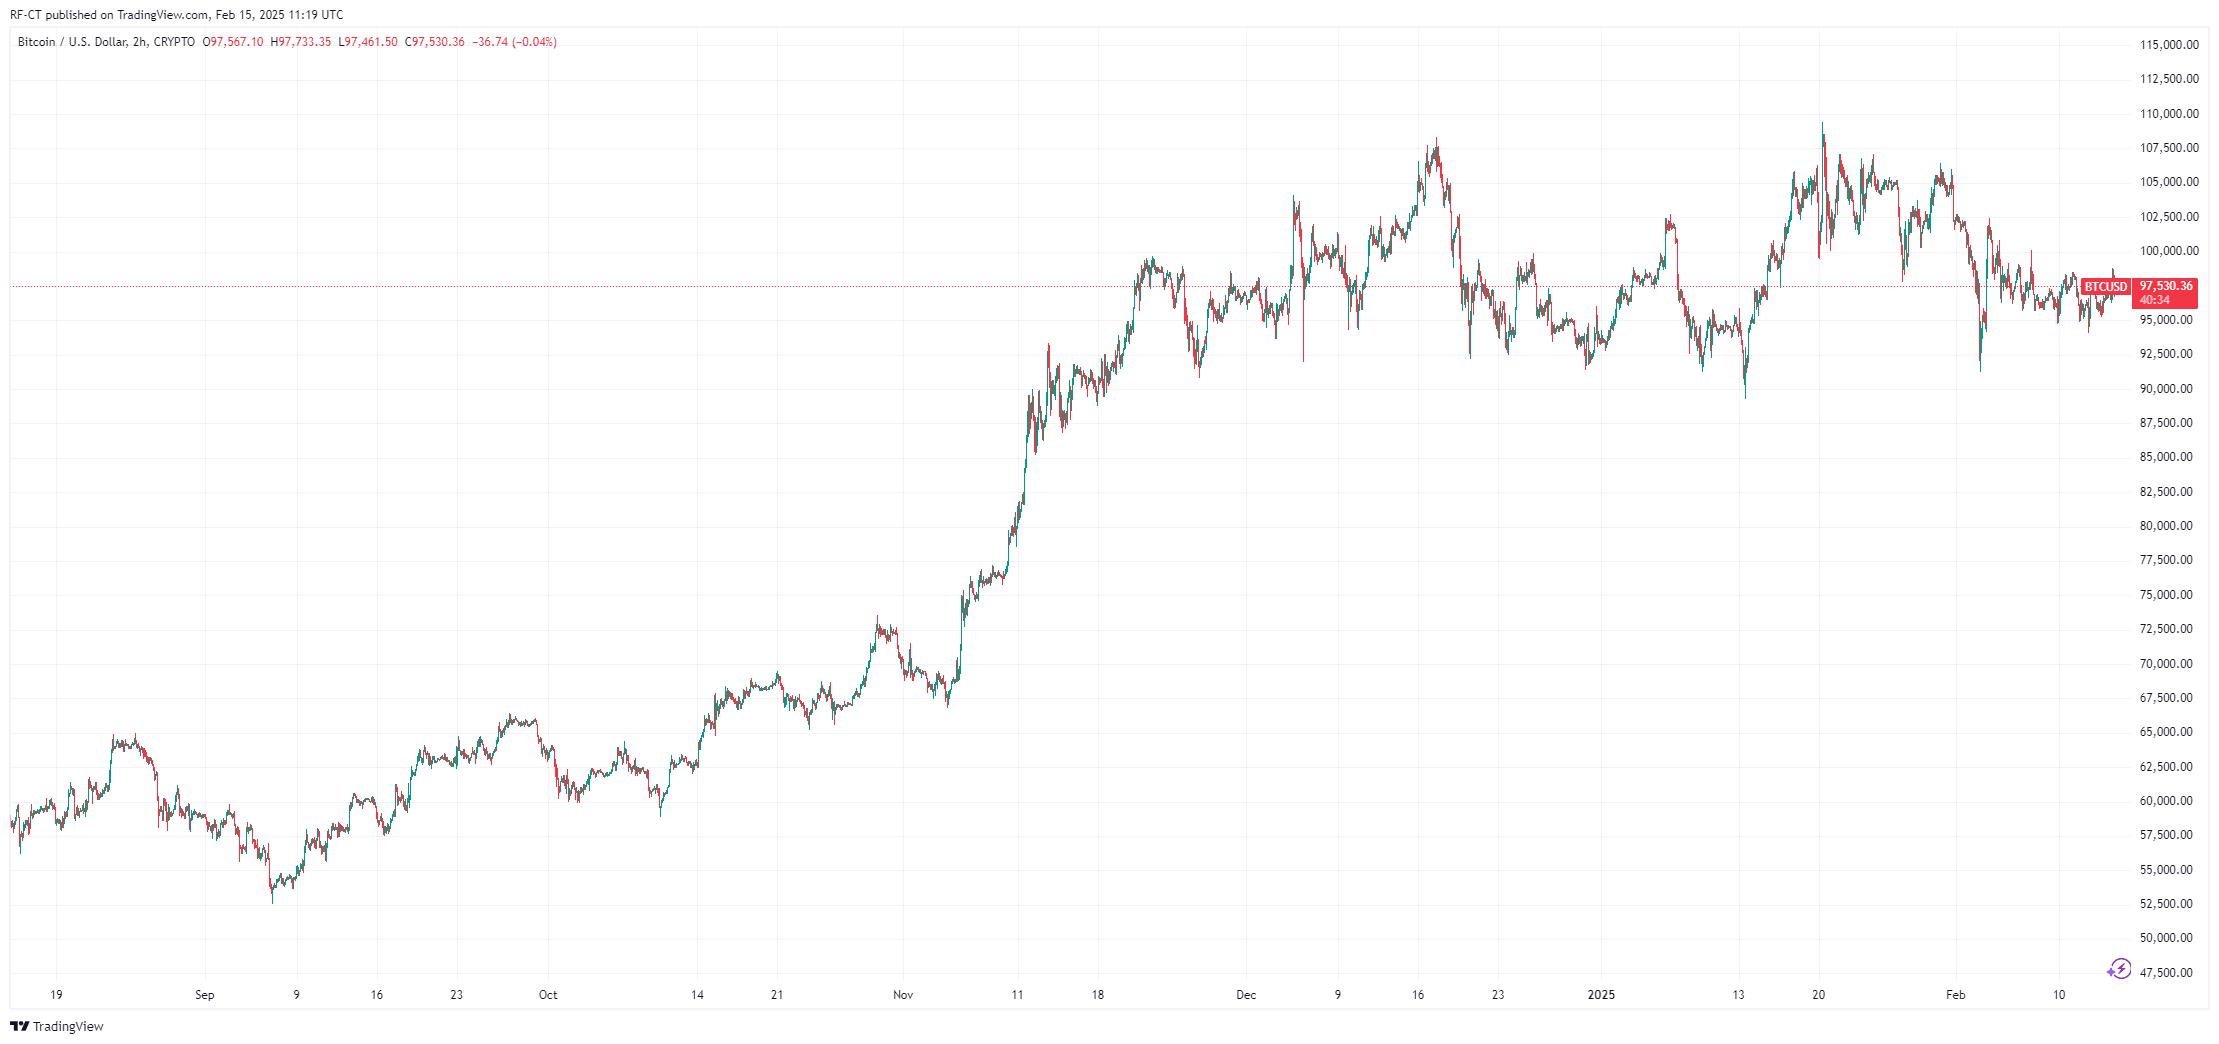Click the TradingView logo at bottom
Screen dimensions: 2219x1044
(57, 1026)
